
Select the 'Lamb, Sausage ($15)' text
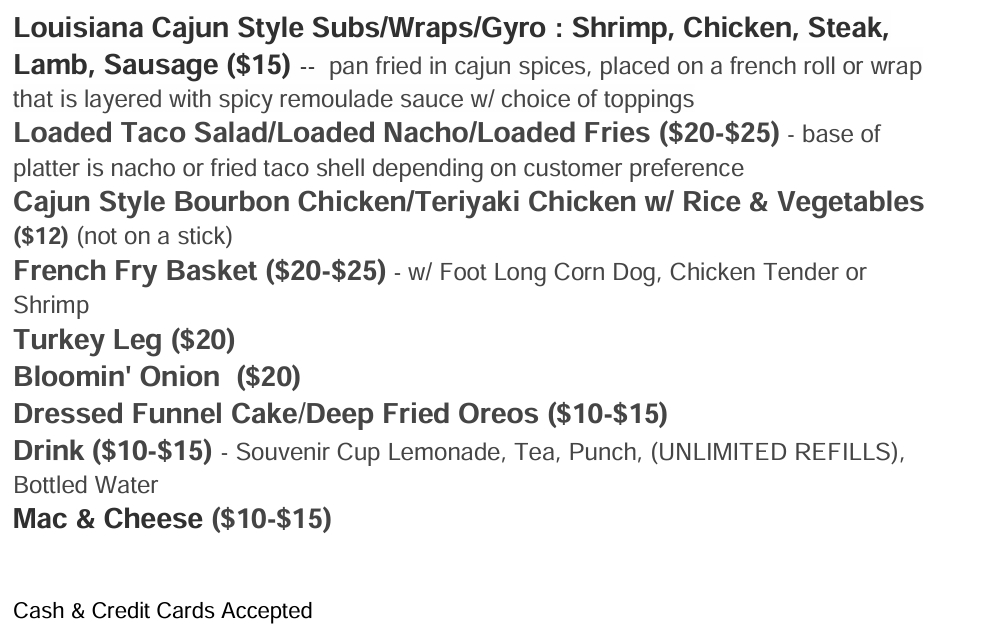click(152, 65)
